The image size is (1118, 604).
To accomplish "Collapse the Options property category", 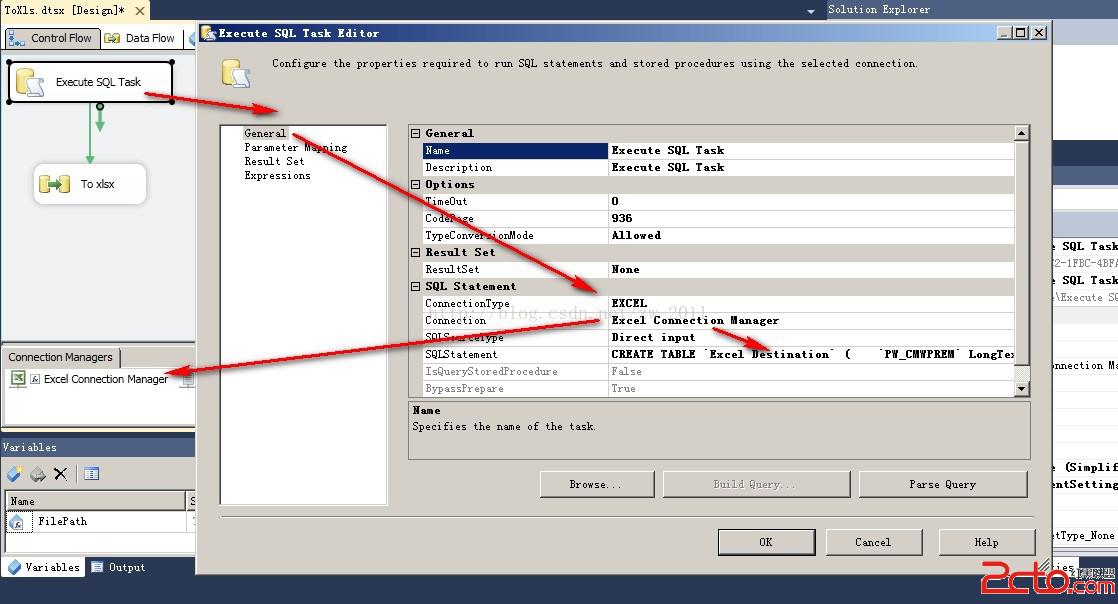I will tap(416, 185).
